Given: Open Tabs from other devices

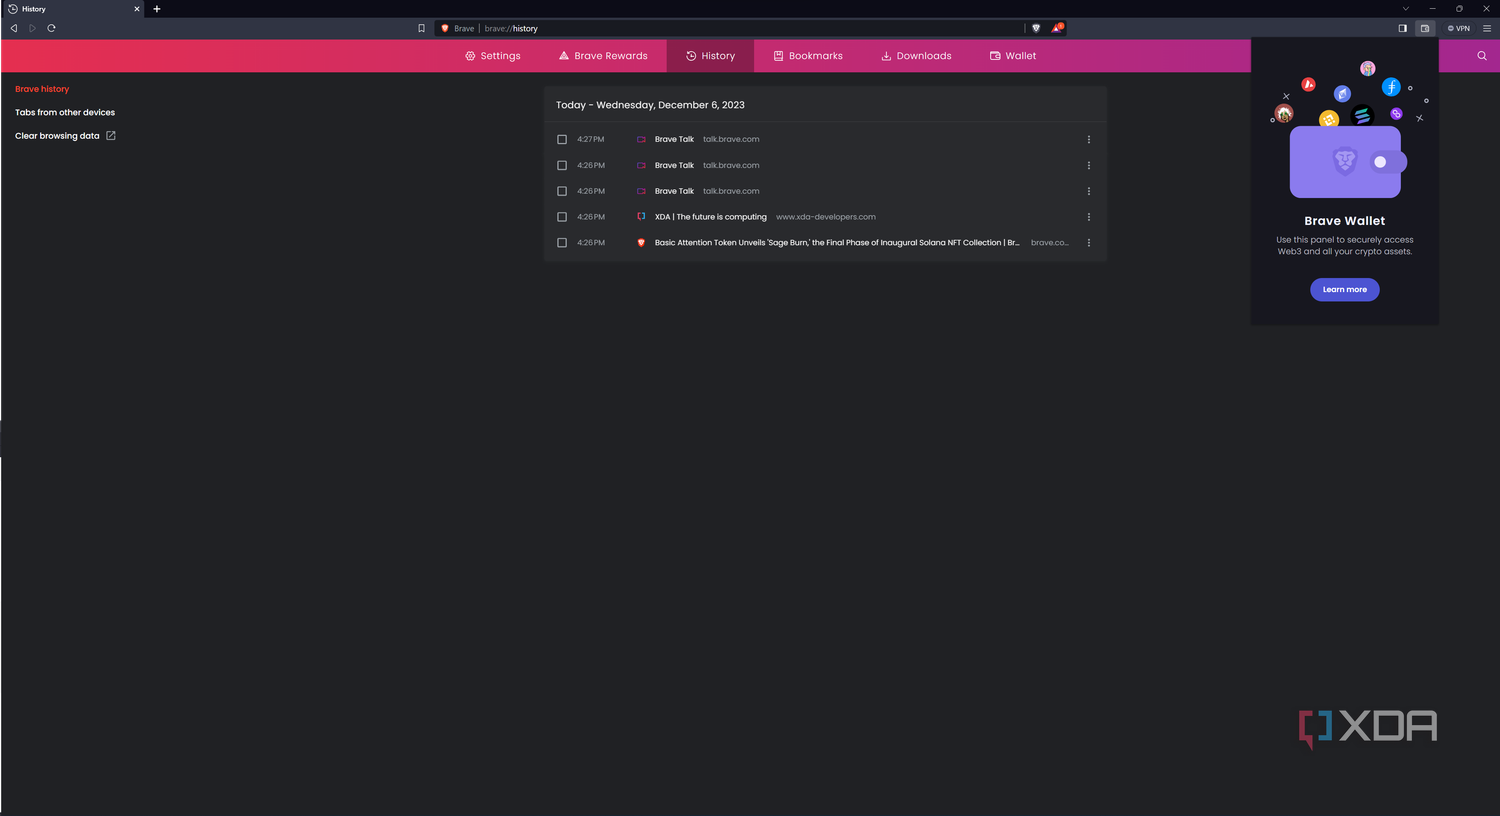Looking at the screenshot, I should [65, 112].
